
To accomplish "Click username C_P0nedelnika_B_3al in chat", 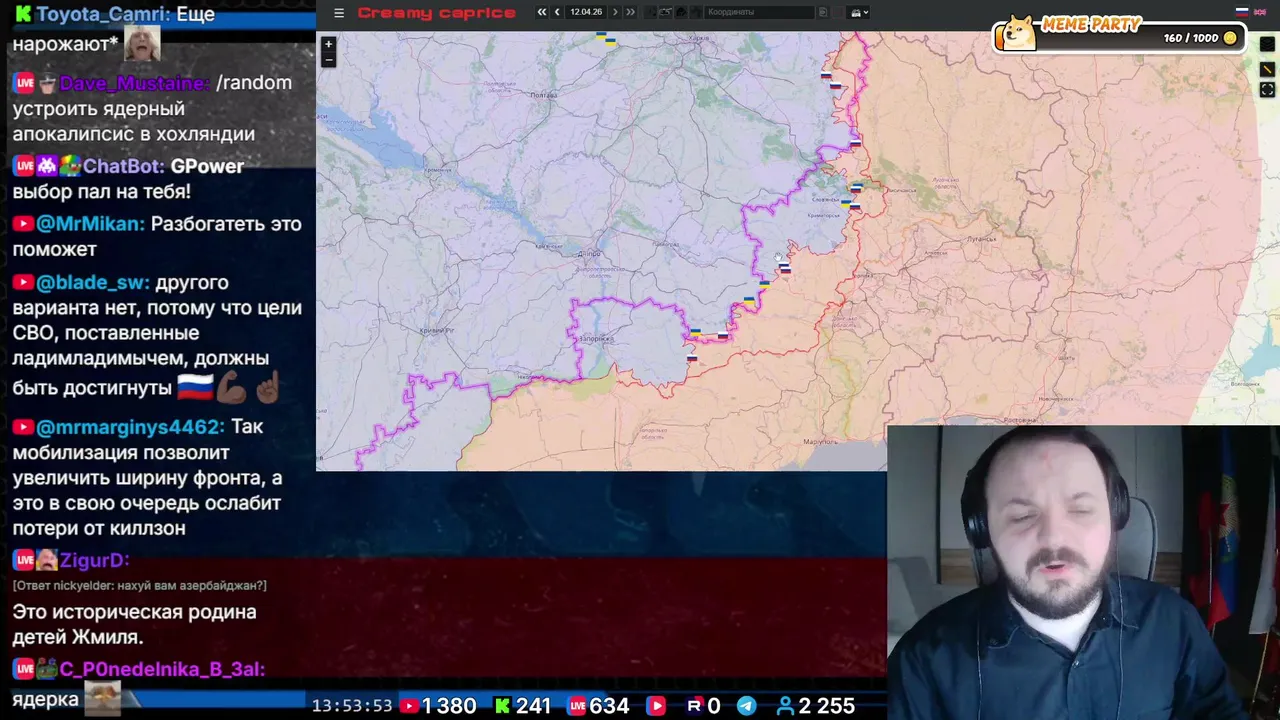I will pyautogui.click(x=162, y=669).
